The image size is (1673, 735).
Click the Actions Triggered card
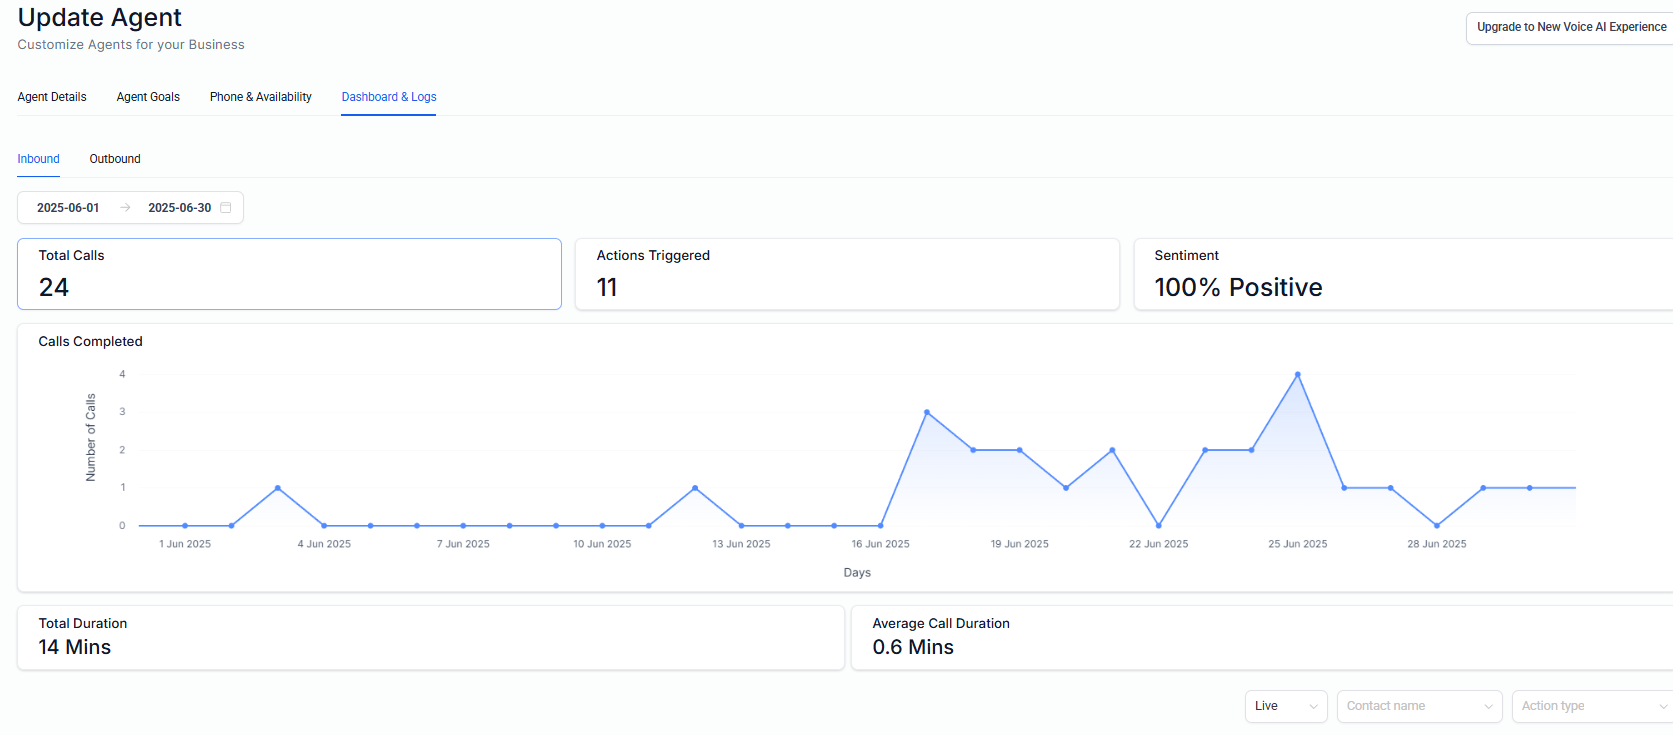[846, 274]
